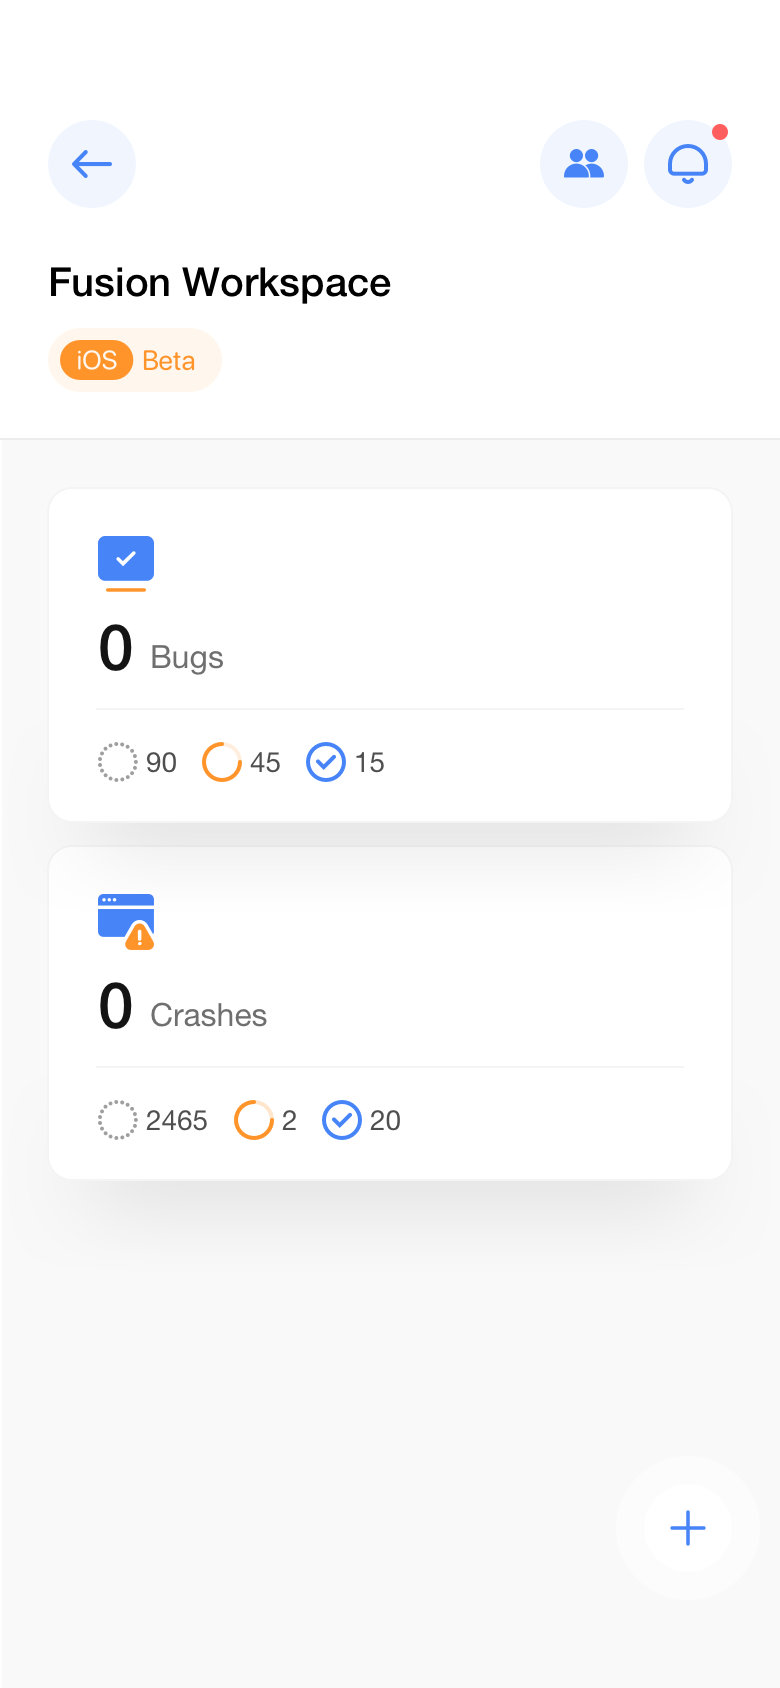Click the Crashes warning window icon
780x1688 pixels.
pos(126,921)
